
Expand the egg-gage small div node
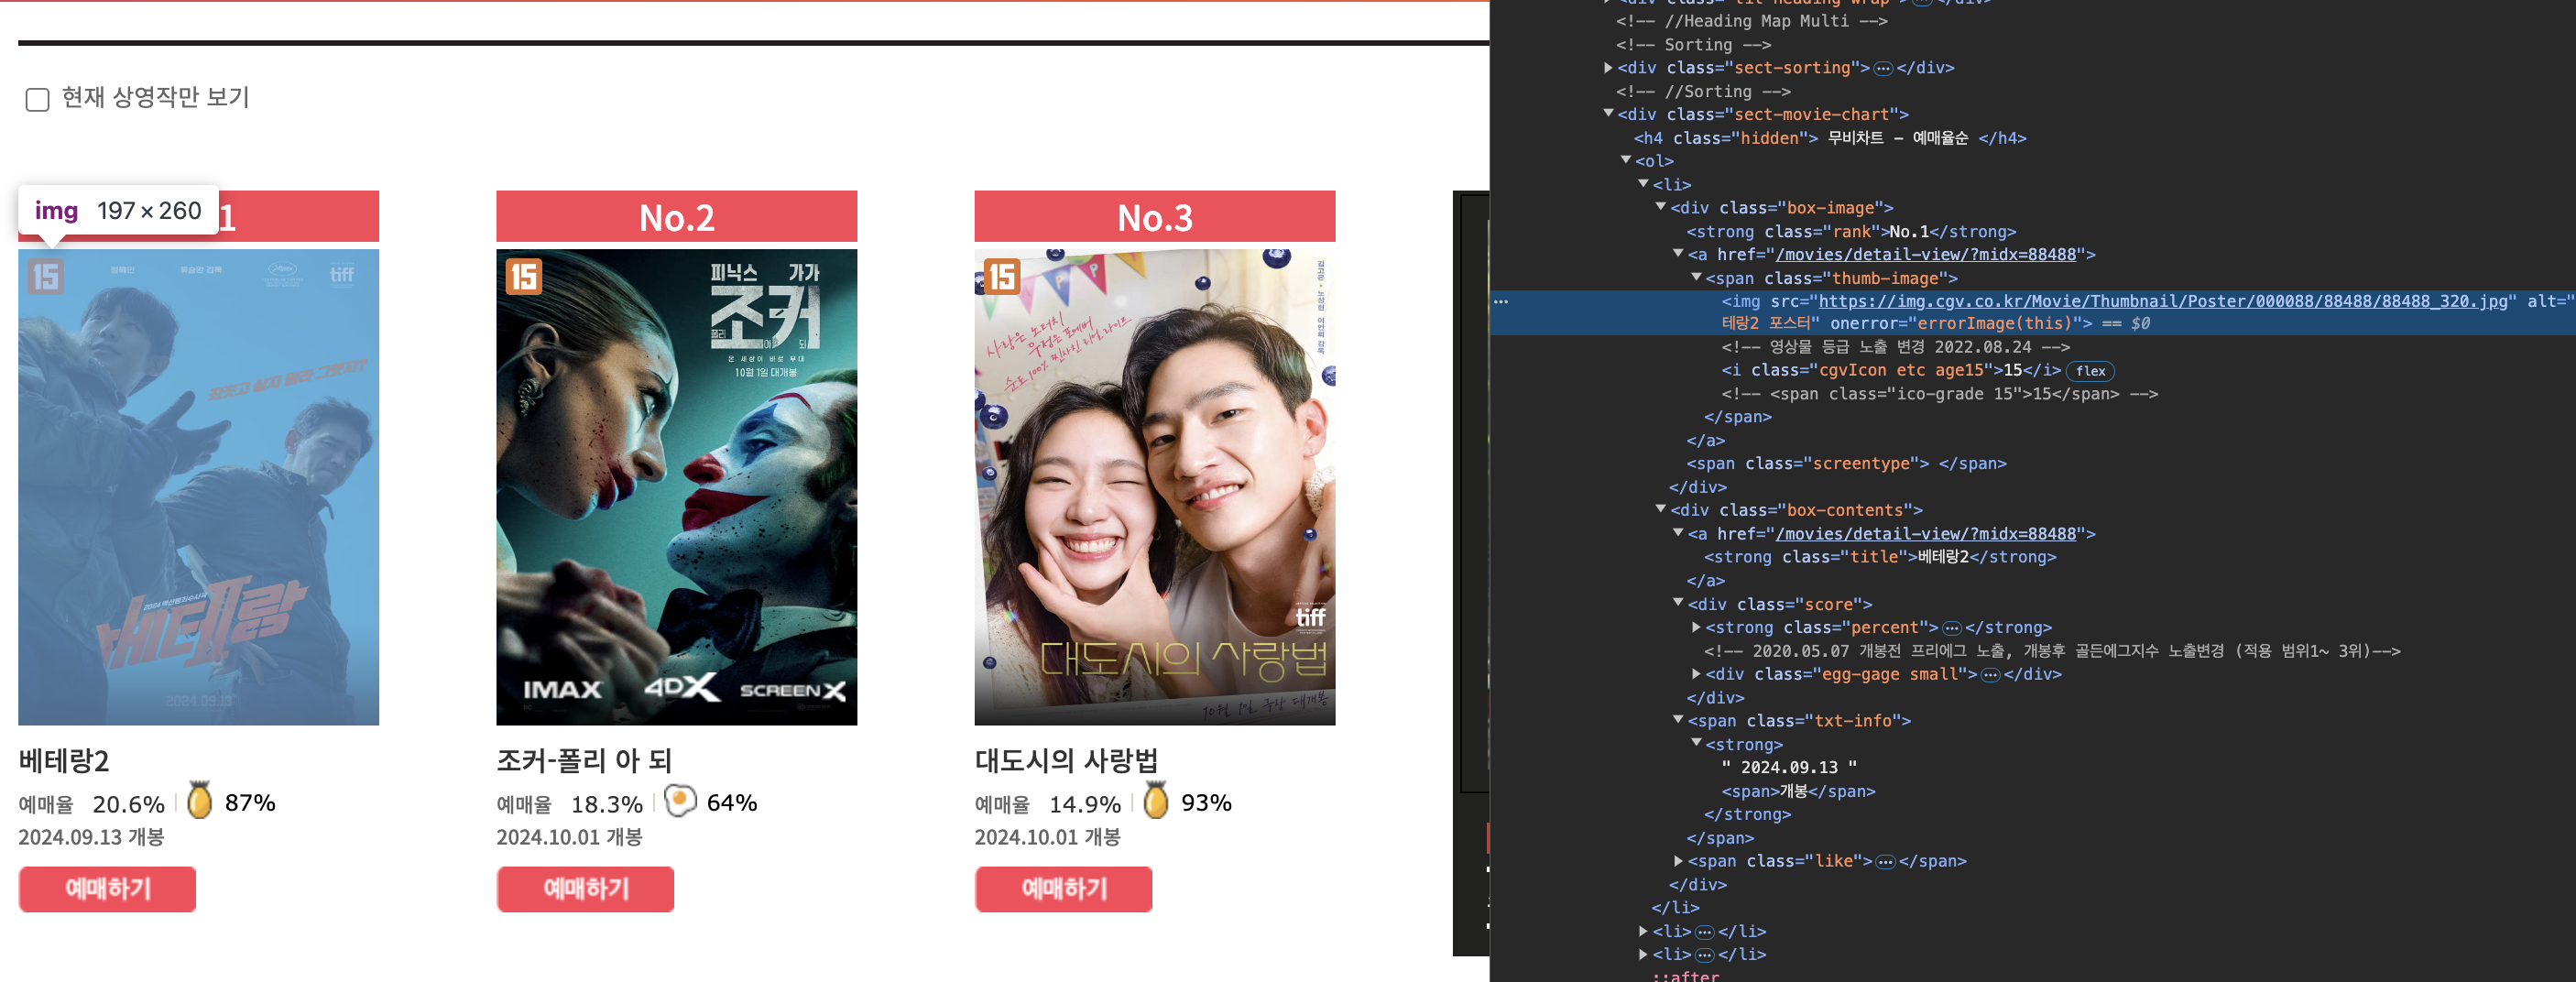[x=1696, y=674]
